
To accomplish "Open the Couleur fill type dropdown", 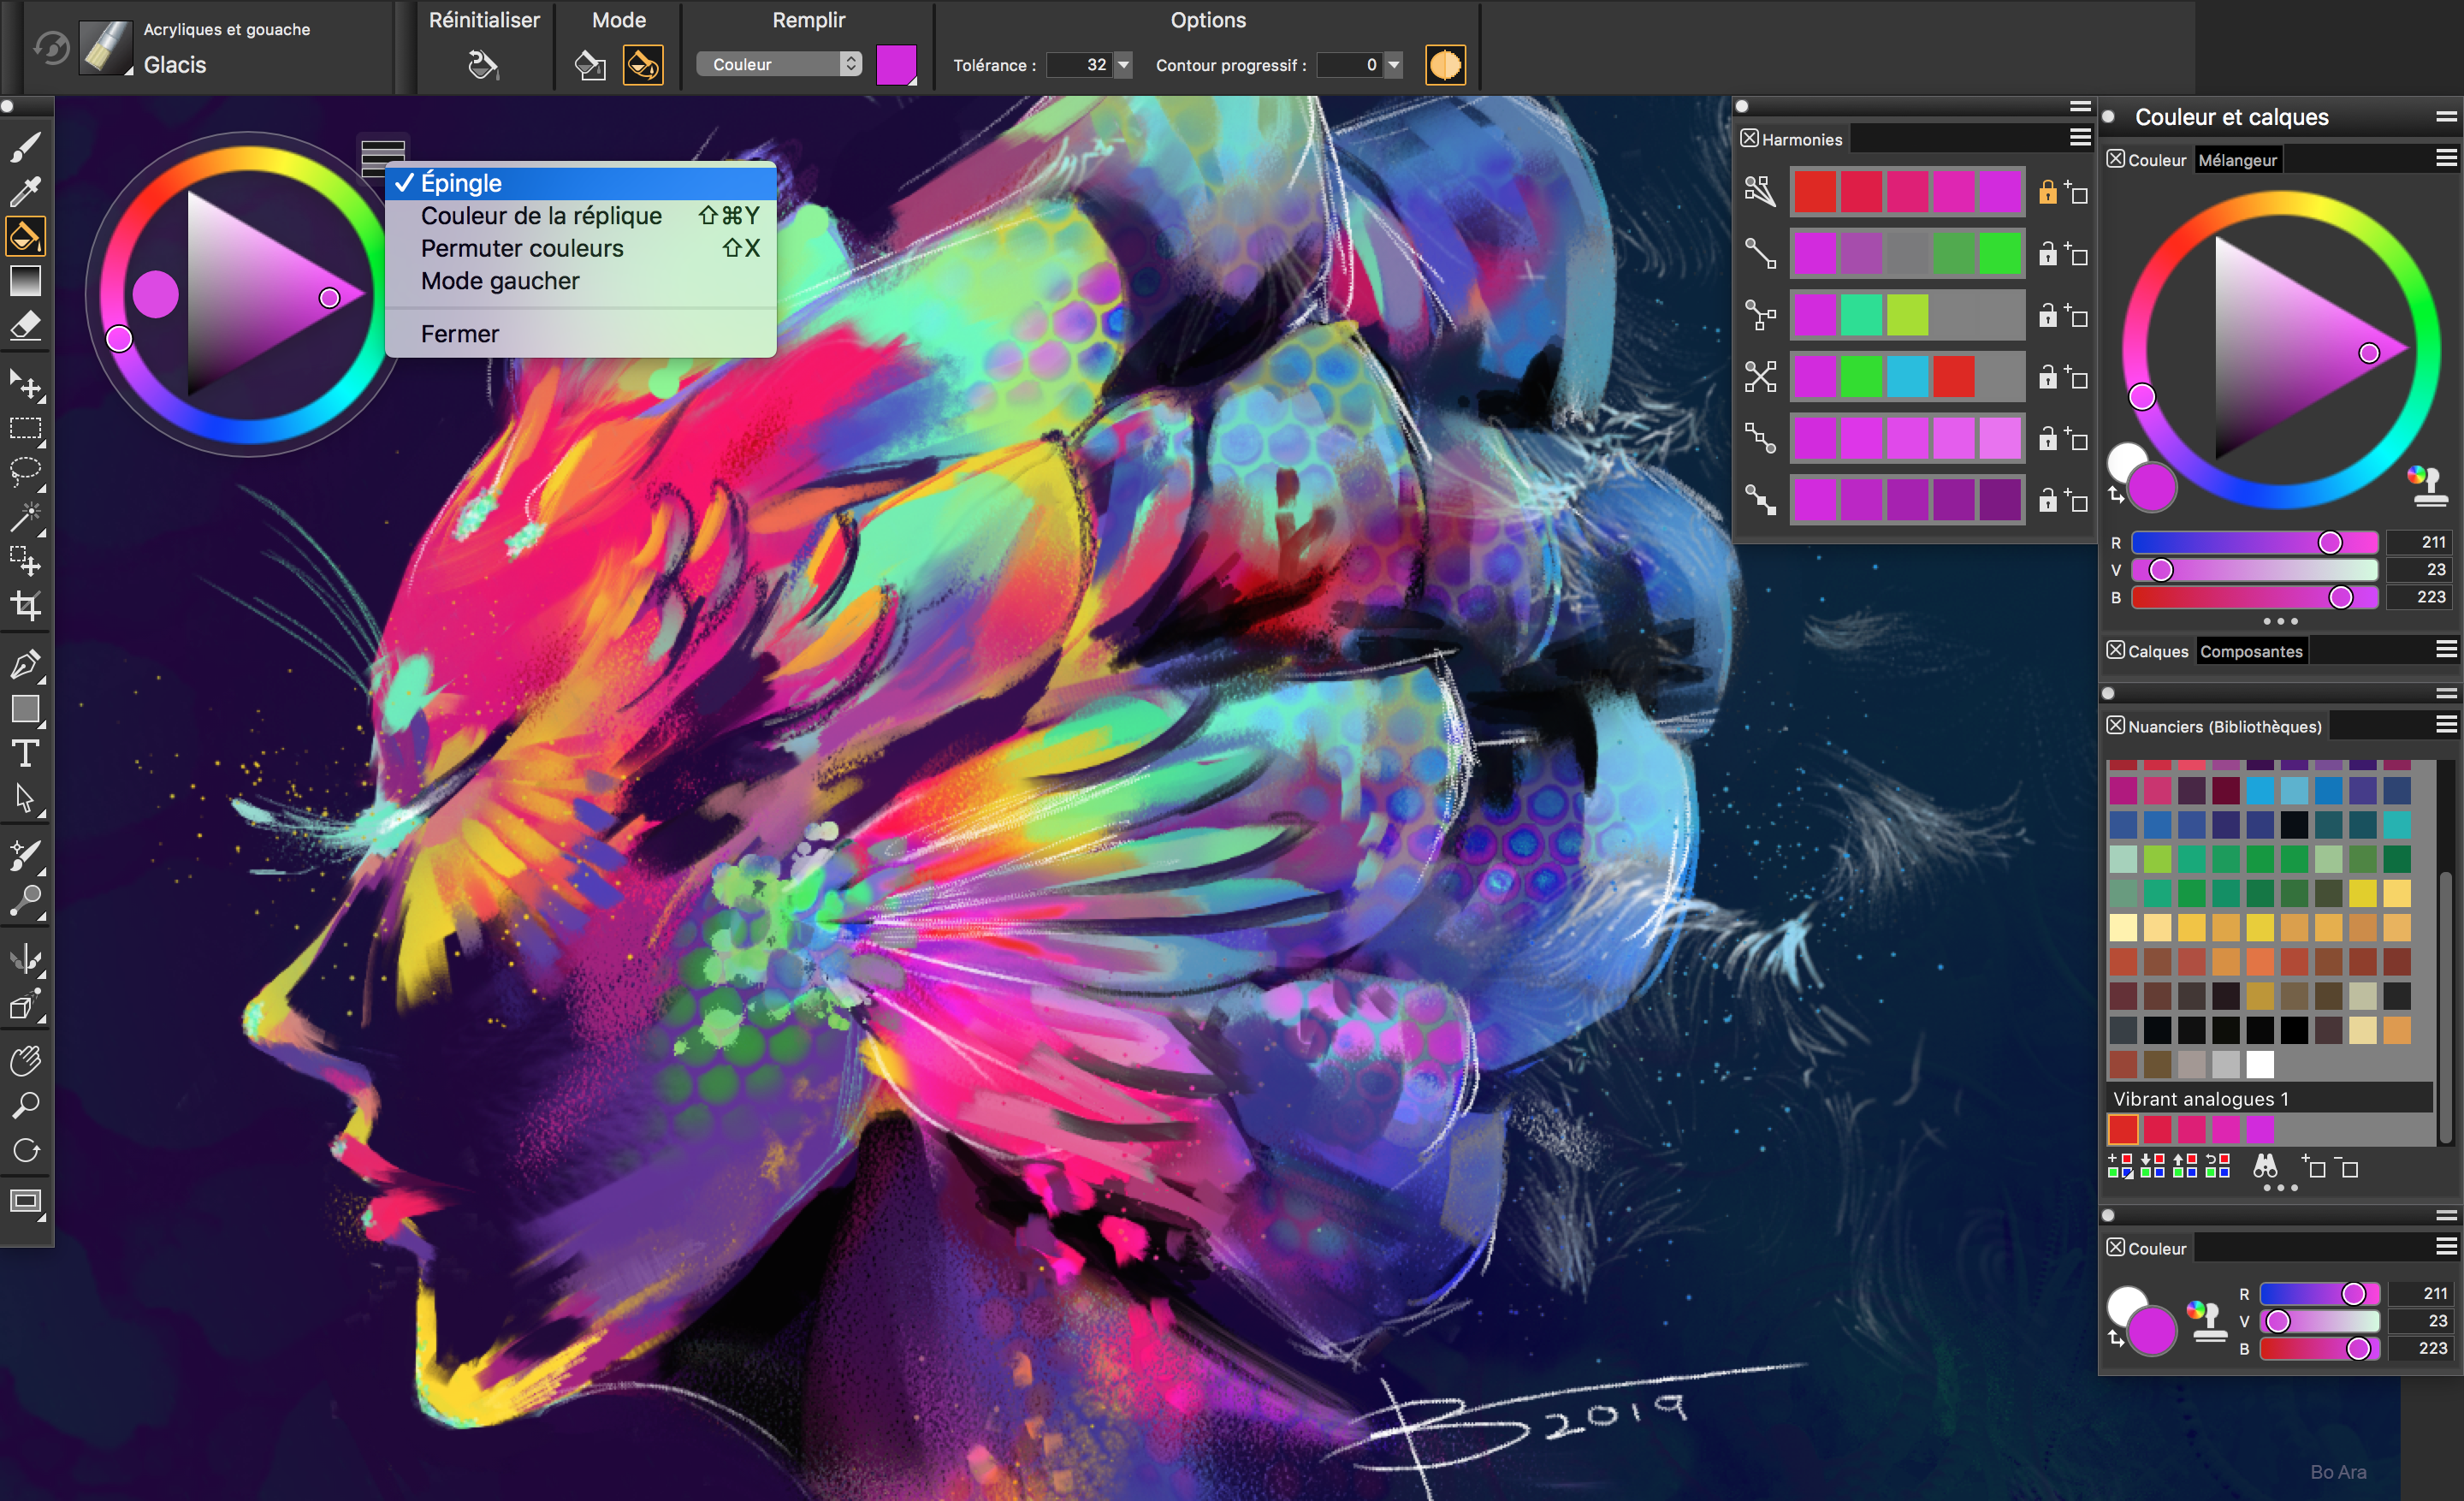I will [778, 65].
